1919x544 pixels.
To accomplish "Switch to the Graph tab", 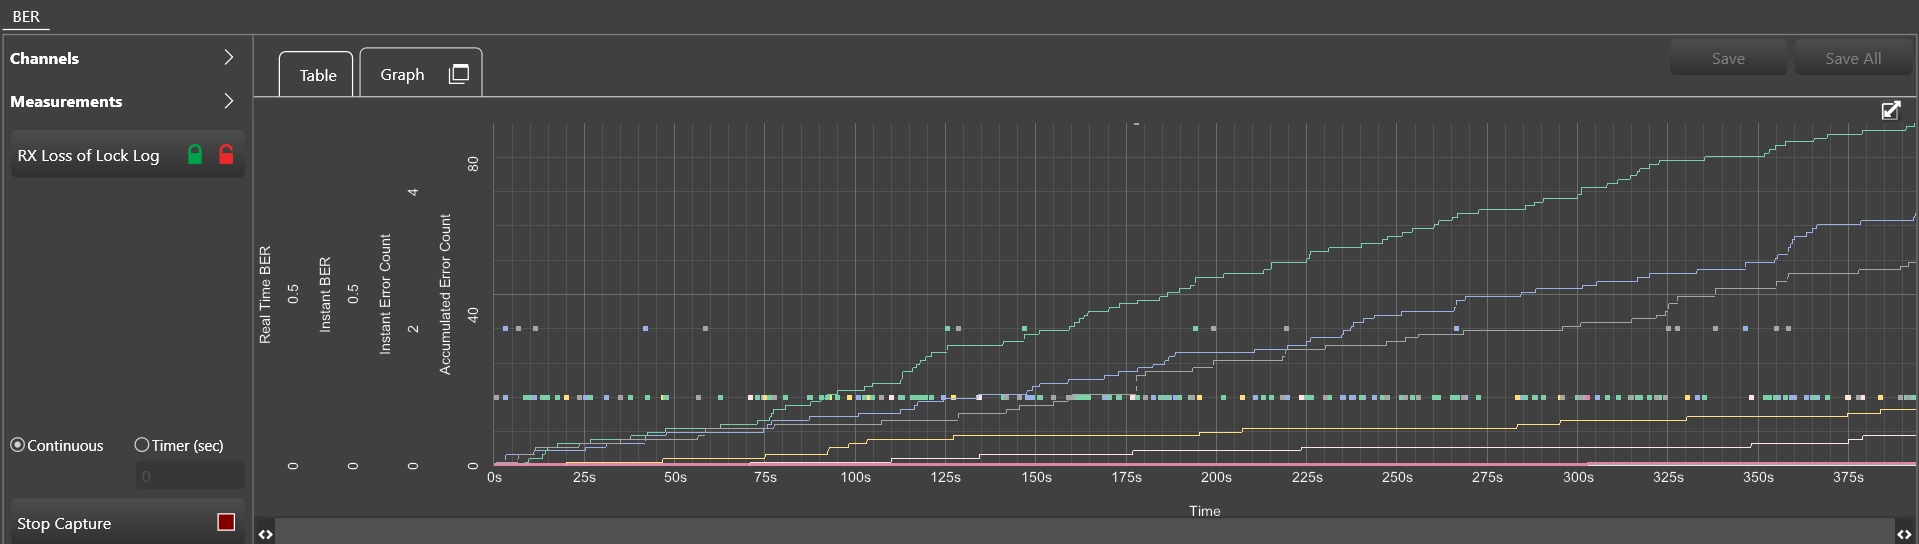I will [x=420, y=72].
